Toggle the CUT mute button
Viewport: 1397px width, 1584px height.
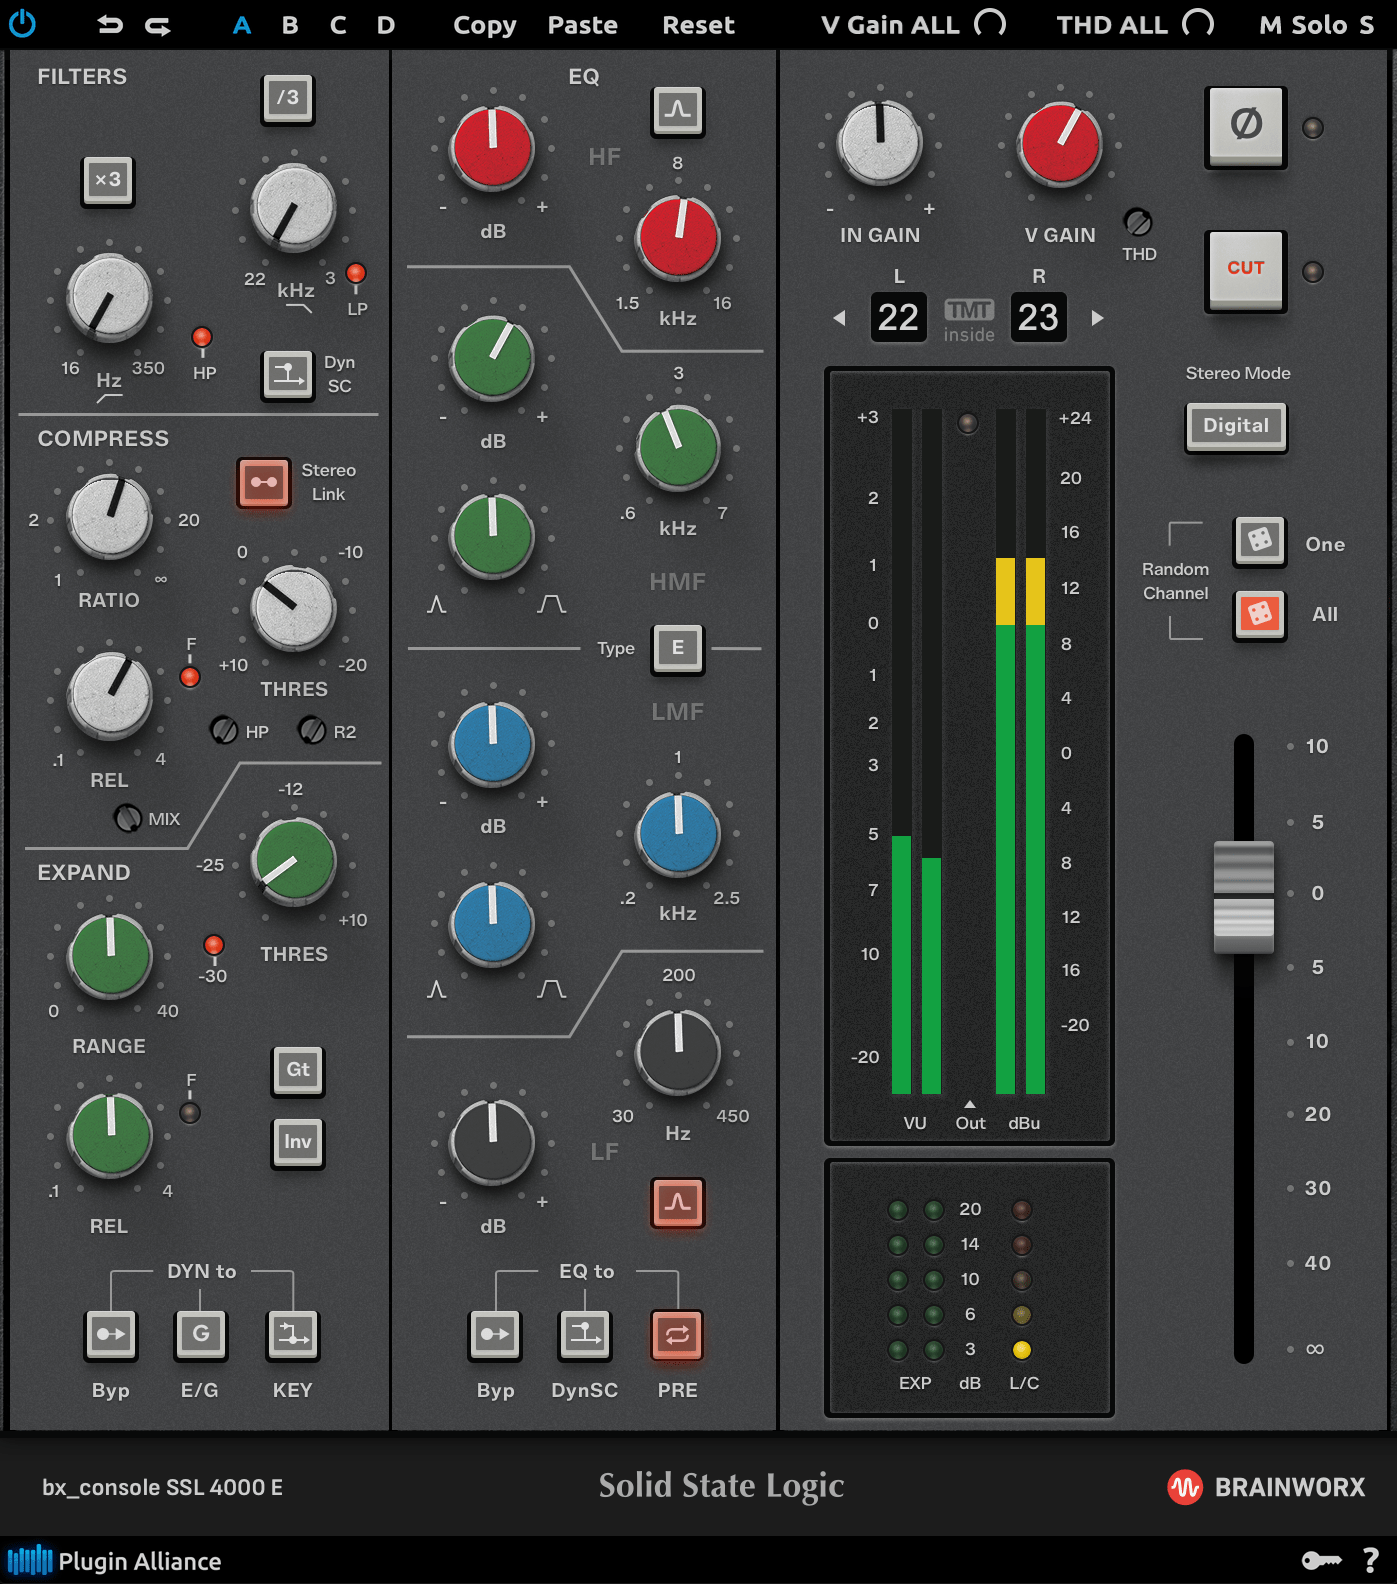pos(1246,270)
